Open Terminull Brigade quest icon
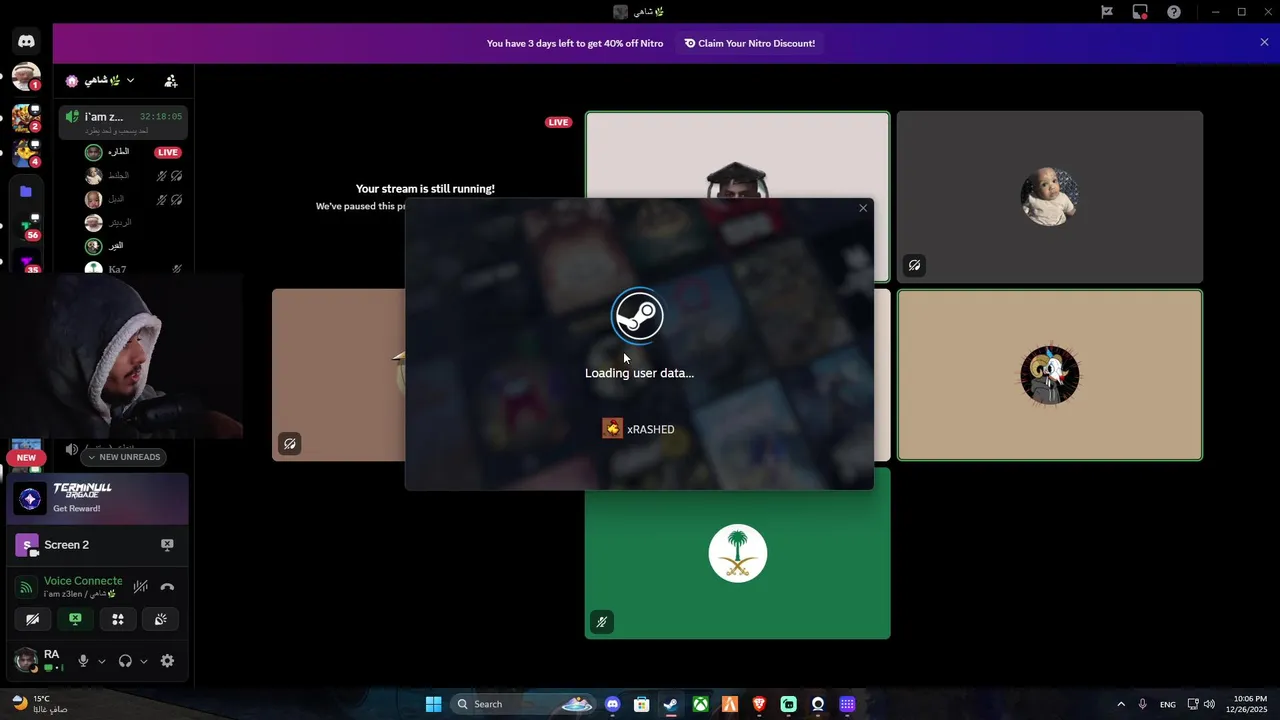The width and height of the screenshot is (1280, 720). pyautogui.click(x=30, y=498)
